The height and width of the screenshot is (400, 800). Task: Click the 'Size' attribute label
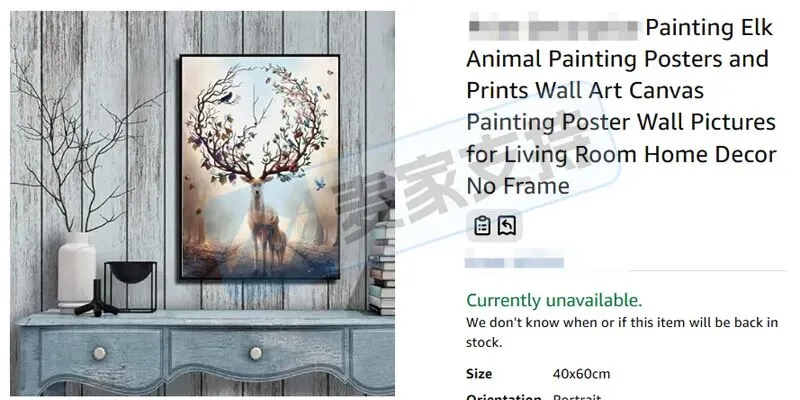(x=479, y=374)
